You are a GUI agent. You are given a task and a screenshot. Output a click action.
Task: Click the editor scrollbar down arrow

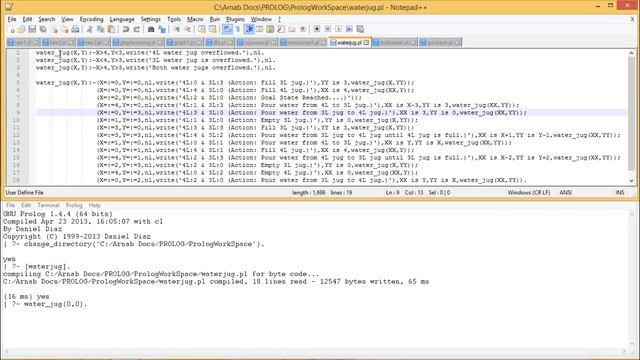tap(631, 181)
